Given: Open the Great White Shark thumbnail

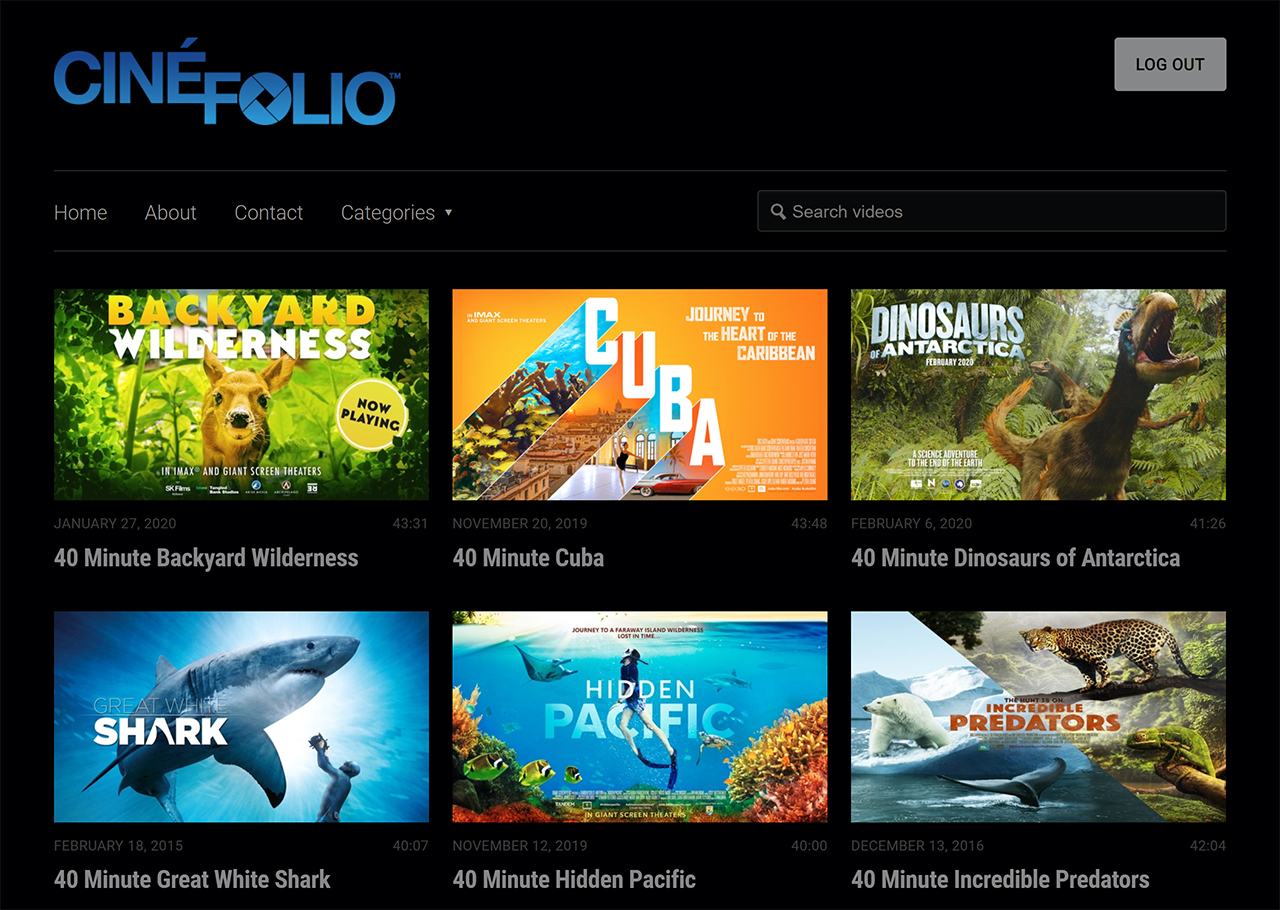Looking at the screenshot, I should tap(241, 717).
